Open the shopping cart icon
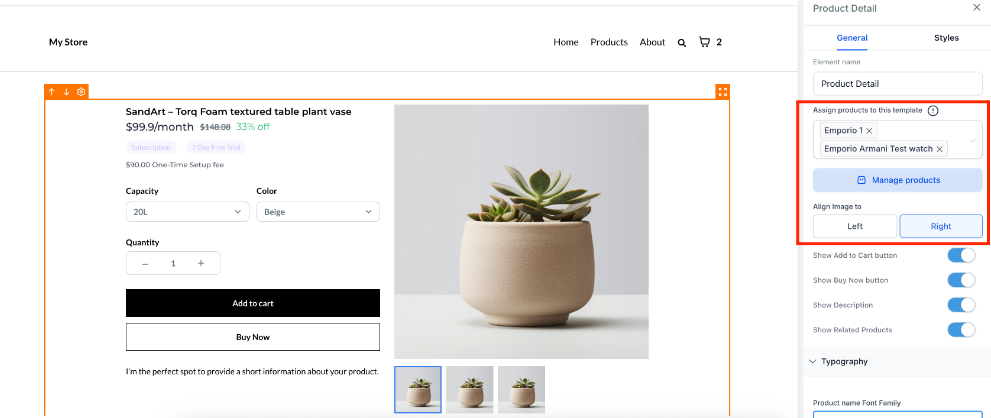Screen dimensions: 991x418 704,42
